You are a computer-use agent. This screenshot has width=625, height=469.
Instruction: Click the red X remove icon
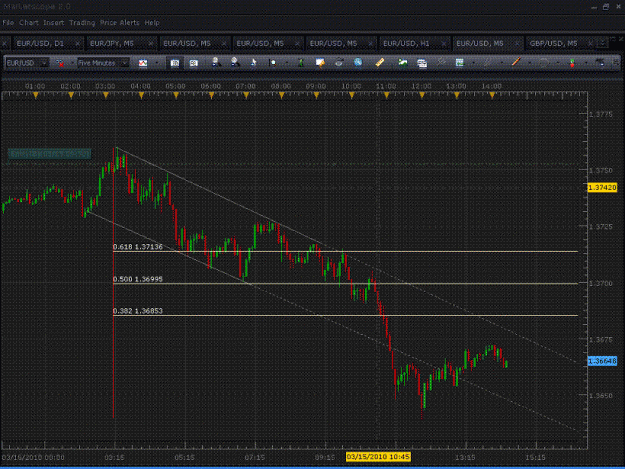coord(60,63)
